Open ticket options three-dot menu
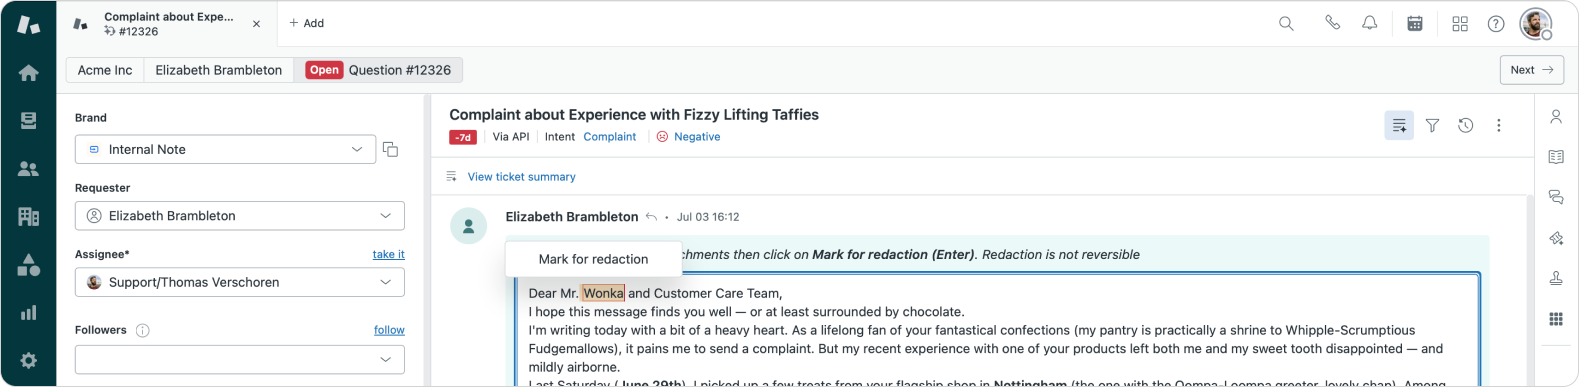The image size is (1579, 387). pyautogui.click(x=1498, y=125)
